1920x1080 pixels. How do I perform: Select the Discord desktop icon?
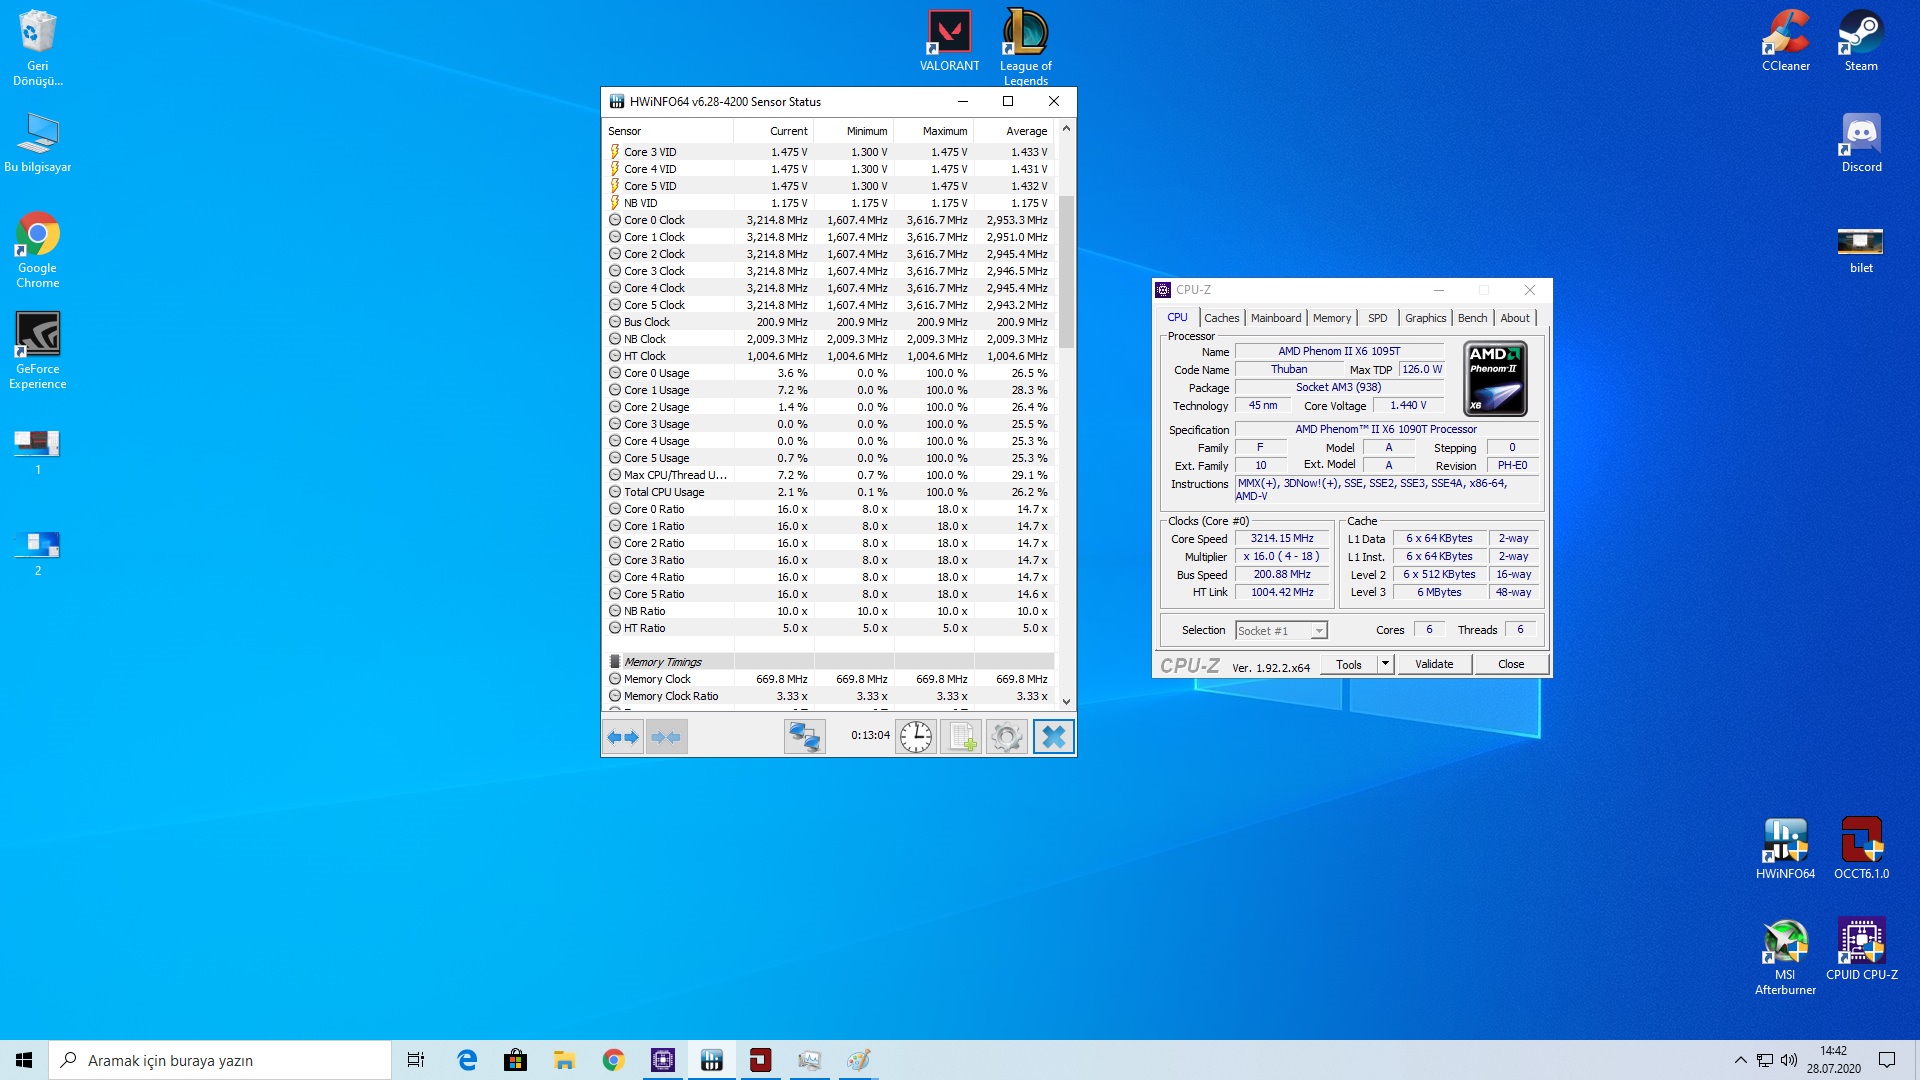click(x=1861, y=143)
